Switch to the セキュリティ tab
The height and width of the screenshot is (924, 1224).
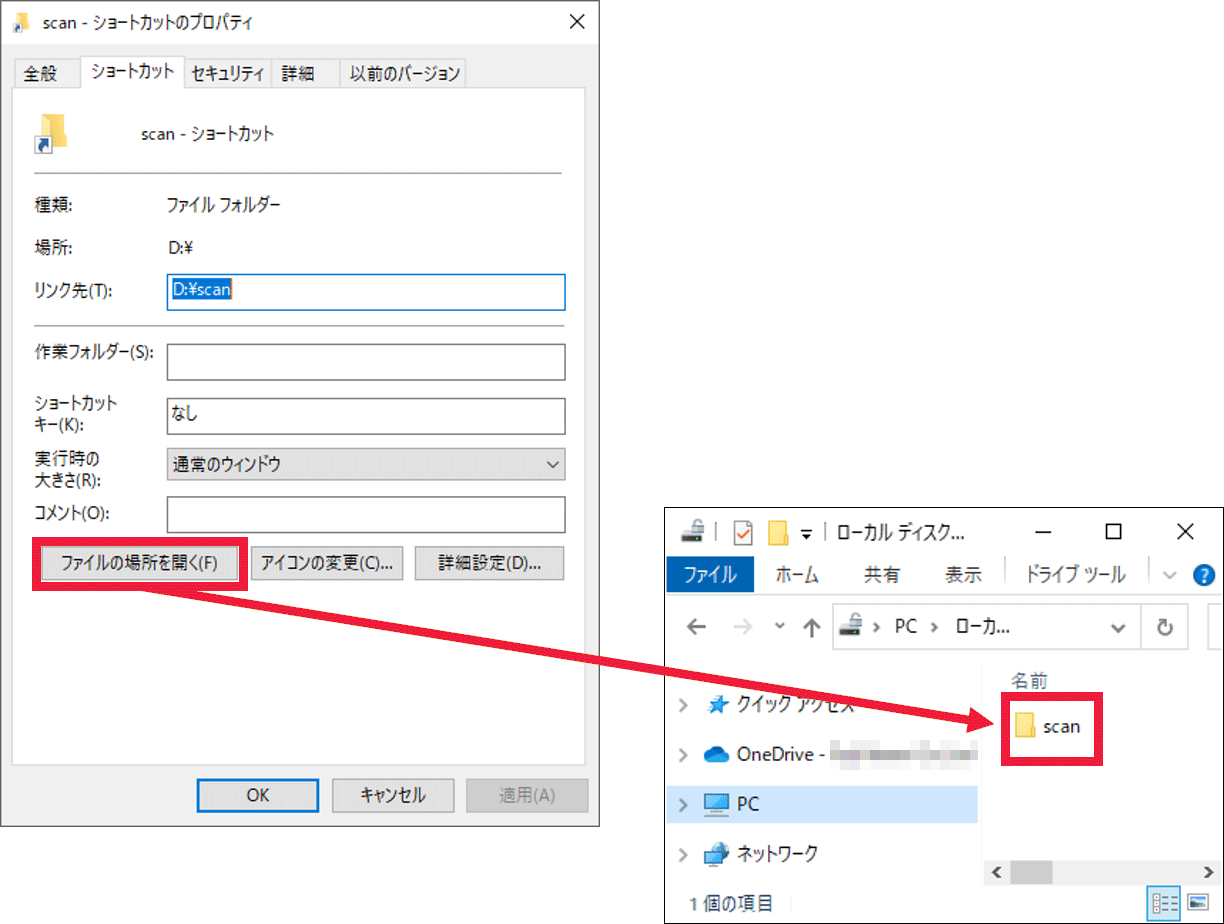tap(228, 73)
